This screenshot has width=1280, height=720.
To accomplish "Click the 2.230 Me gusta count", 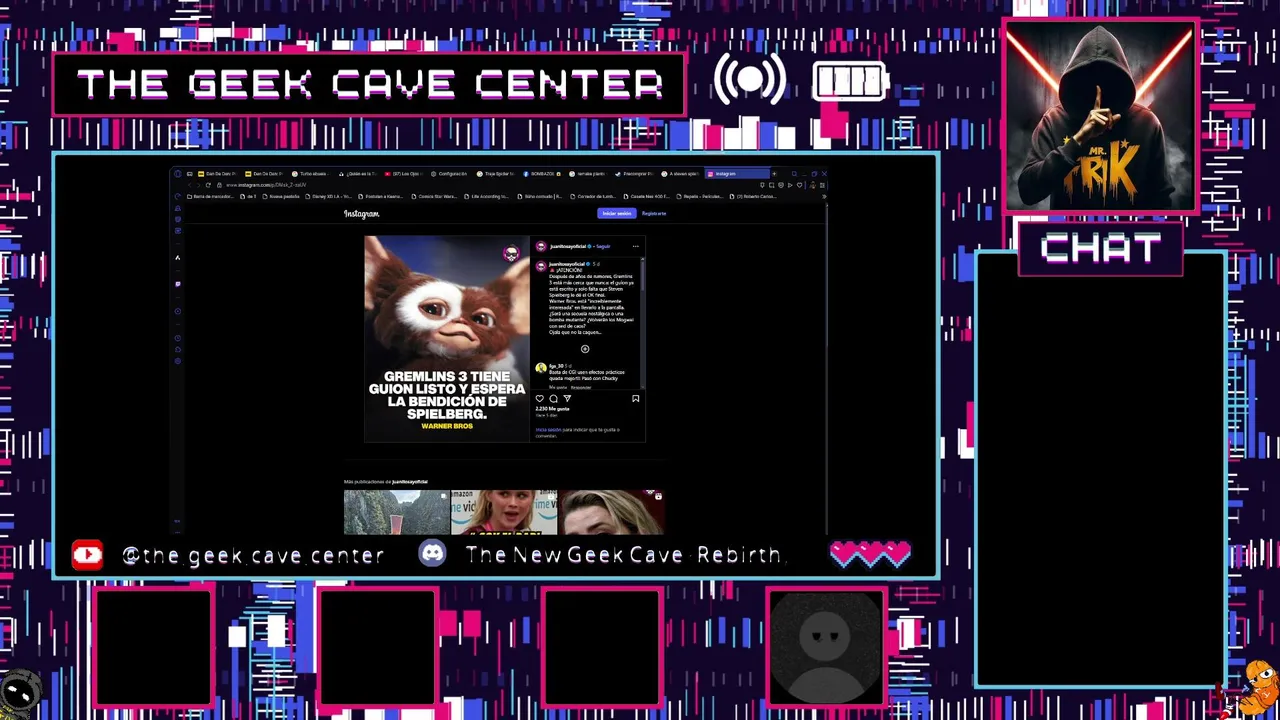I will 552,408.
